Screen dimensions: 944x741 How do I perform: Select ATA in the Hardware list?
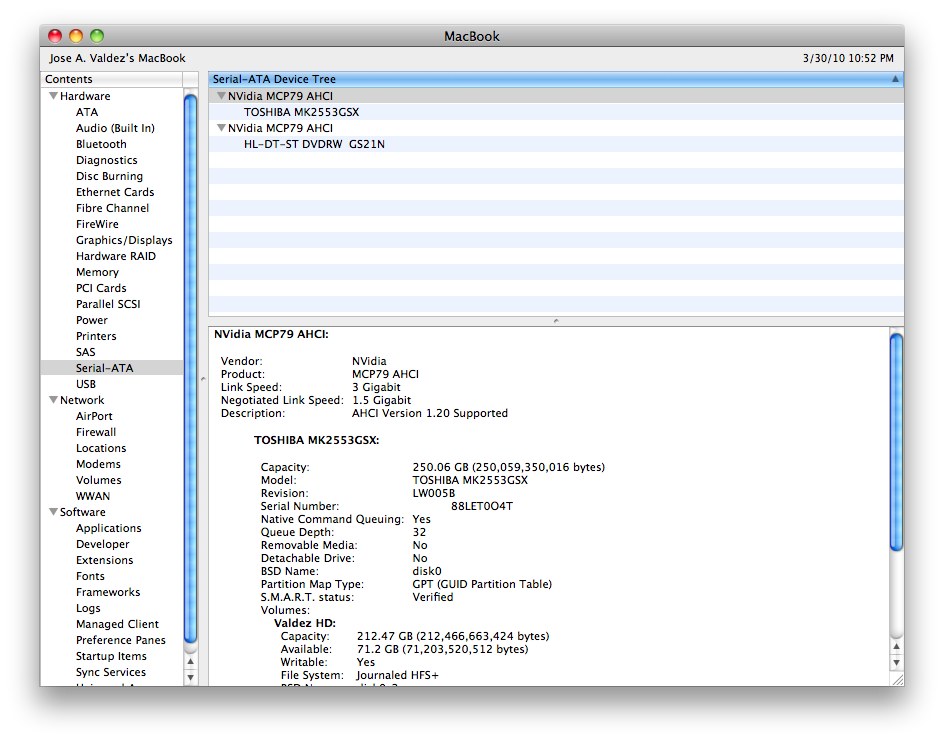click(87, 112)
